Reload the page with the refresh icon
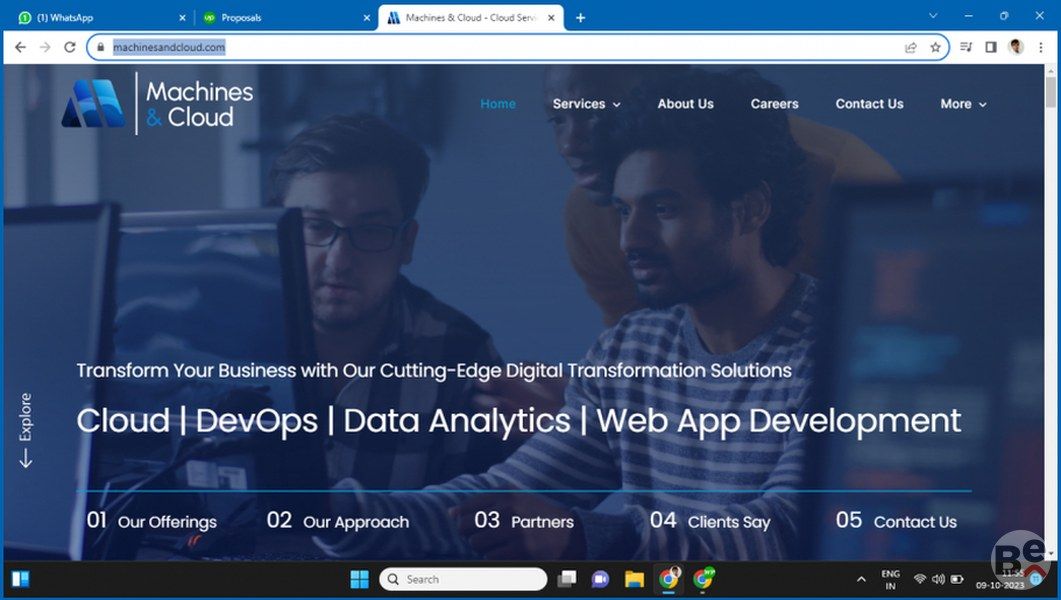Image resolution: width=1061 pixels, height=600 pixels. tap(70, 47)
